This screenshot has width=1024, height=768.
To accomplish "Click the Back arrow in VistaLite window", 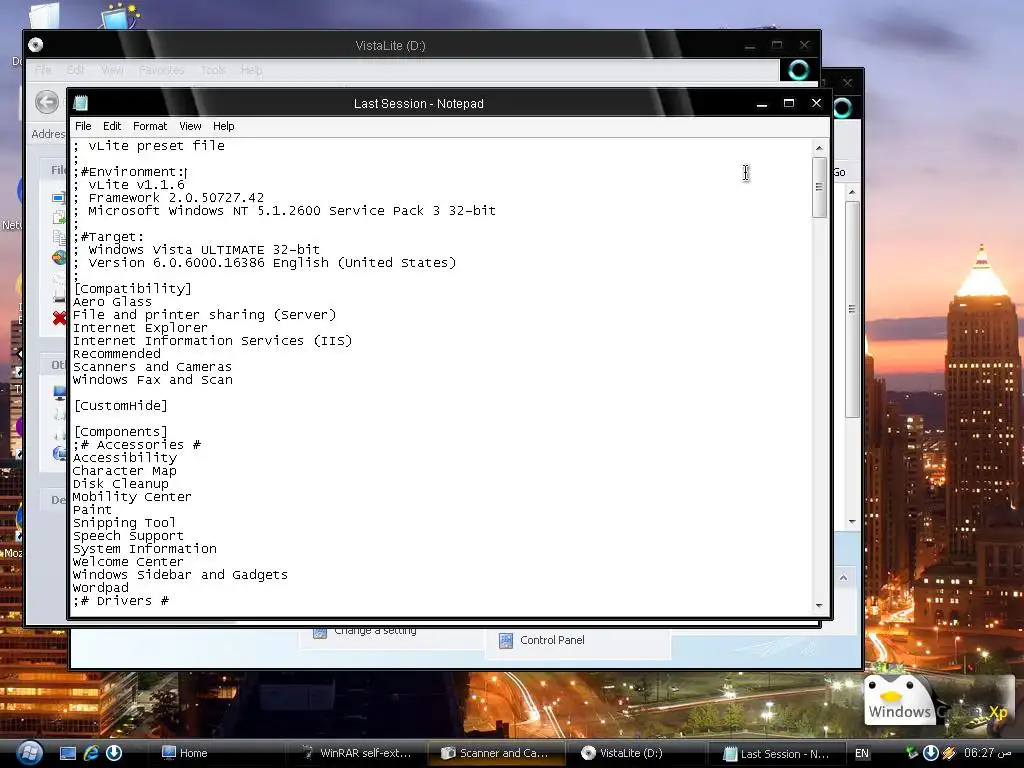I will tap(46, 102).
